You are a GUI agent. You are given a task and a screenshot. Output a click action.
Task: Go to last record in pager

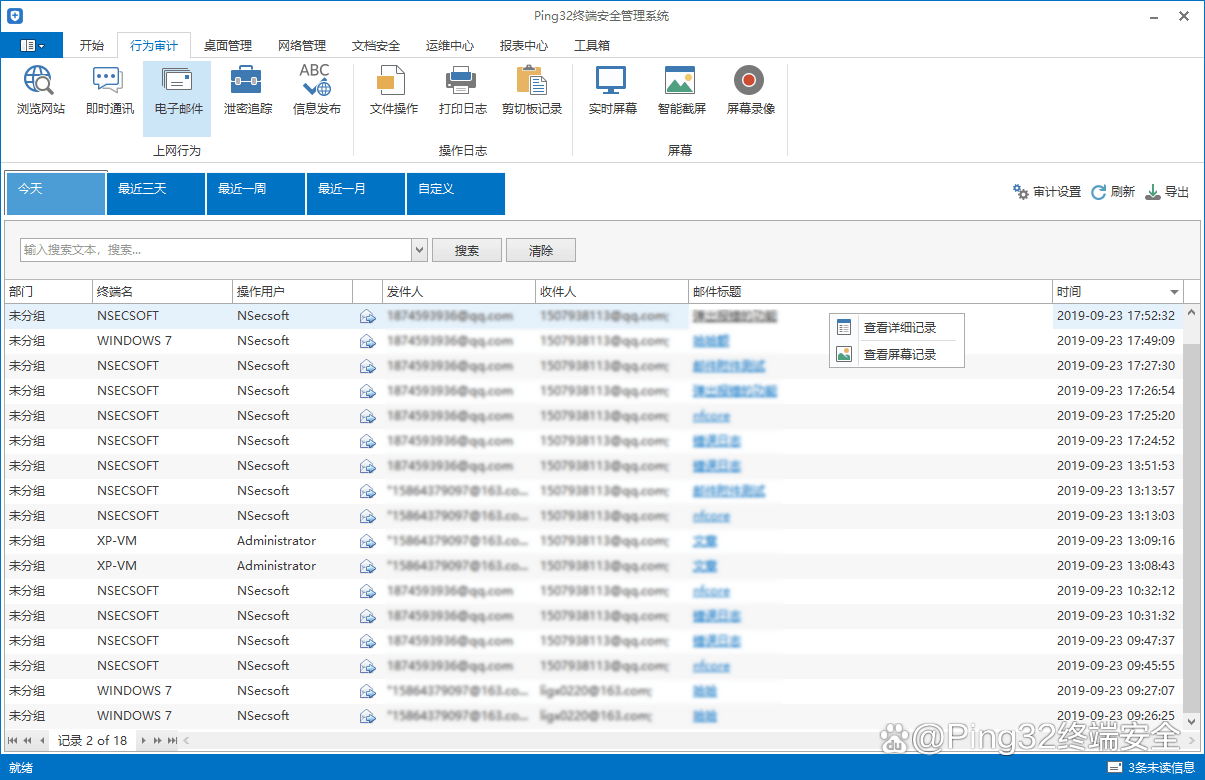(x=172, y=741)
